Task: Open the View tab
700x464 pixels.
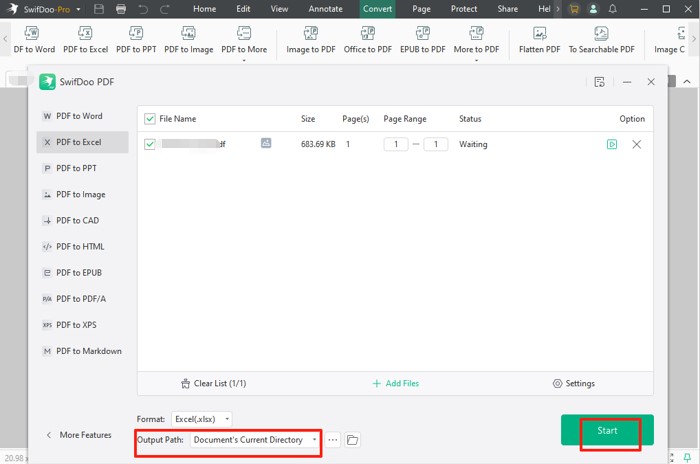Action: coord(279,9)
